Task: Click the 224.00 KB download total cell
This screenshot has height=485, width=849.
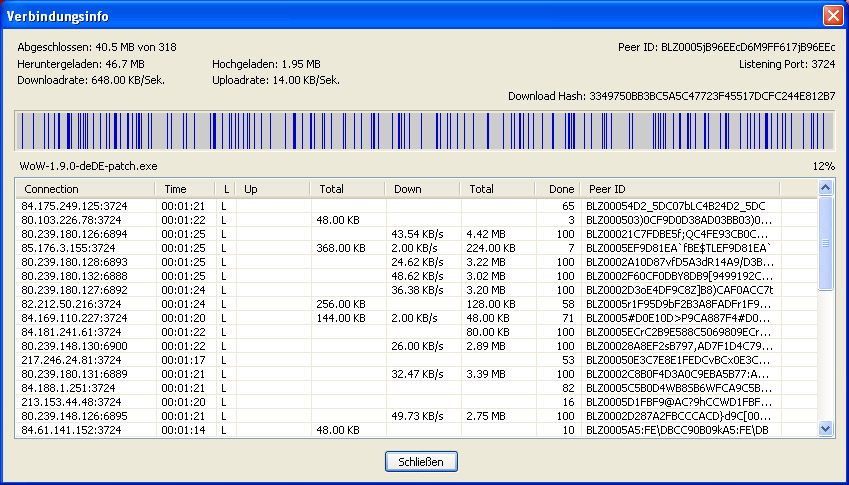Action: click(x=491, y=248)
